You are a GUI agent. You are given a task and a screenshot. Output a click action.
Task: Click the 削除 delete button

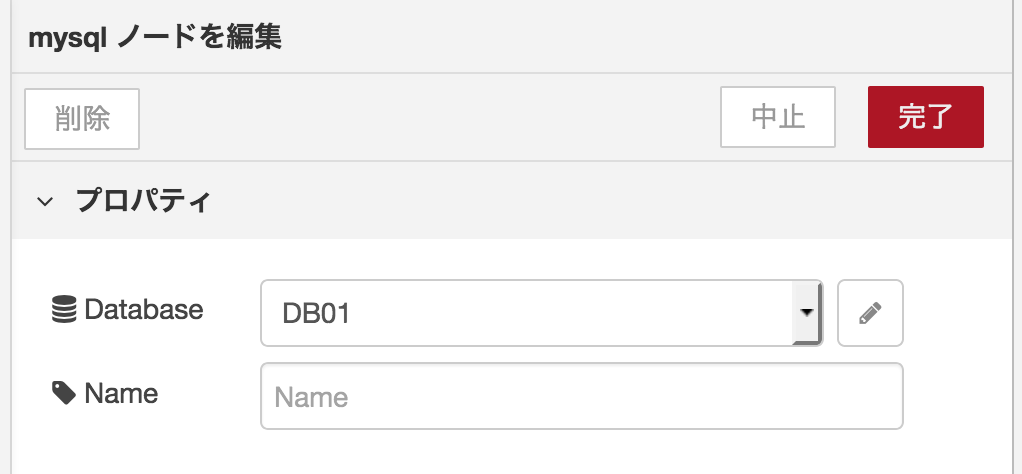click(82, 119)
